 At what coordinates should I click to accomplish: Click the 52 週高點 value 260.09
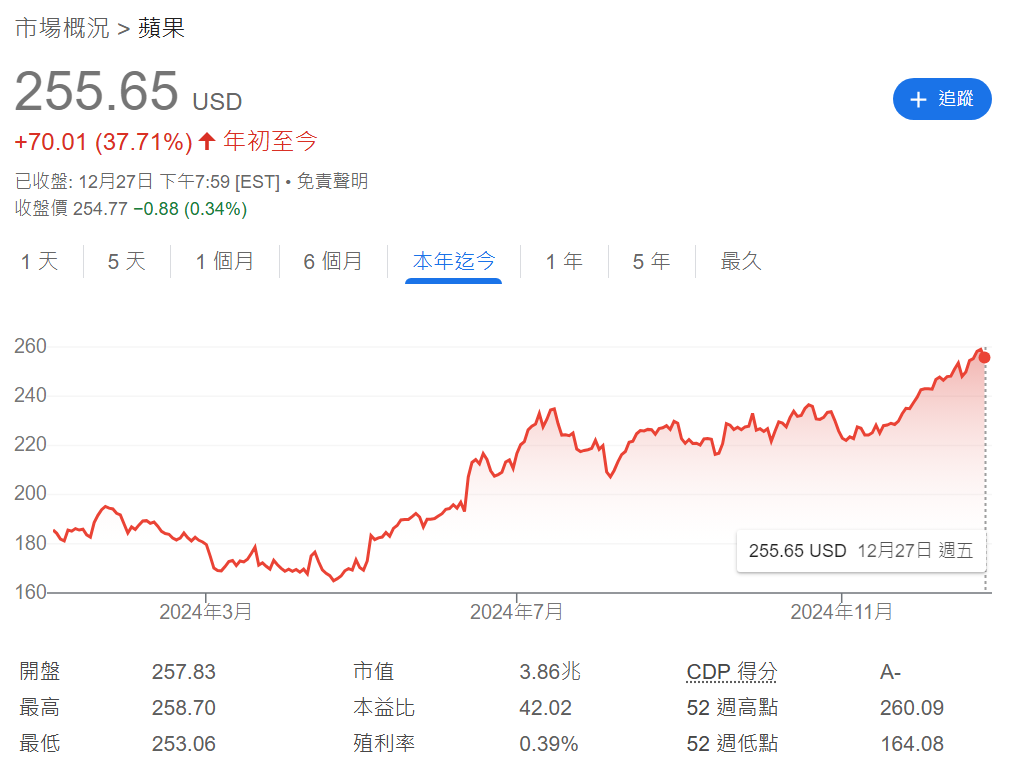click(x=911, y=707)
